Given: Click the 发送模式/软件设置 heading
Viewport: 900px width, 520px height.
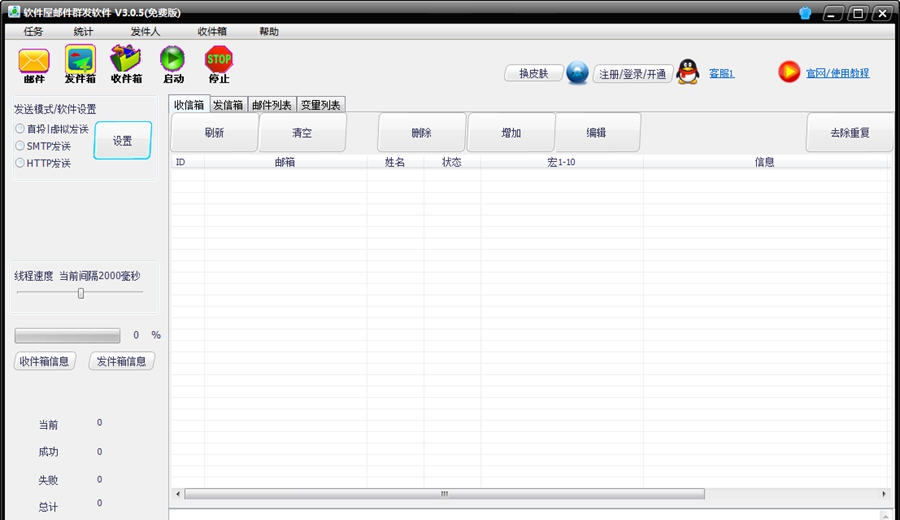Looking at the screenshot, I should (x=55, y=108).
